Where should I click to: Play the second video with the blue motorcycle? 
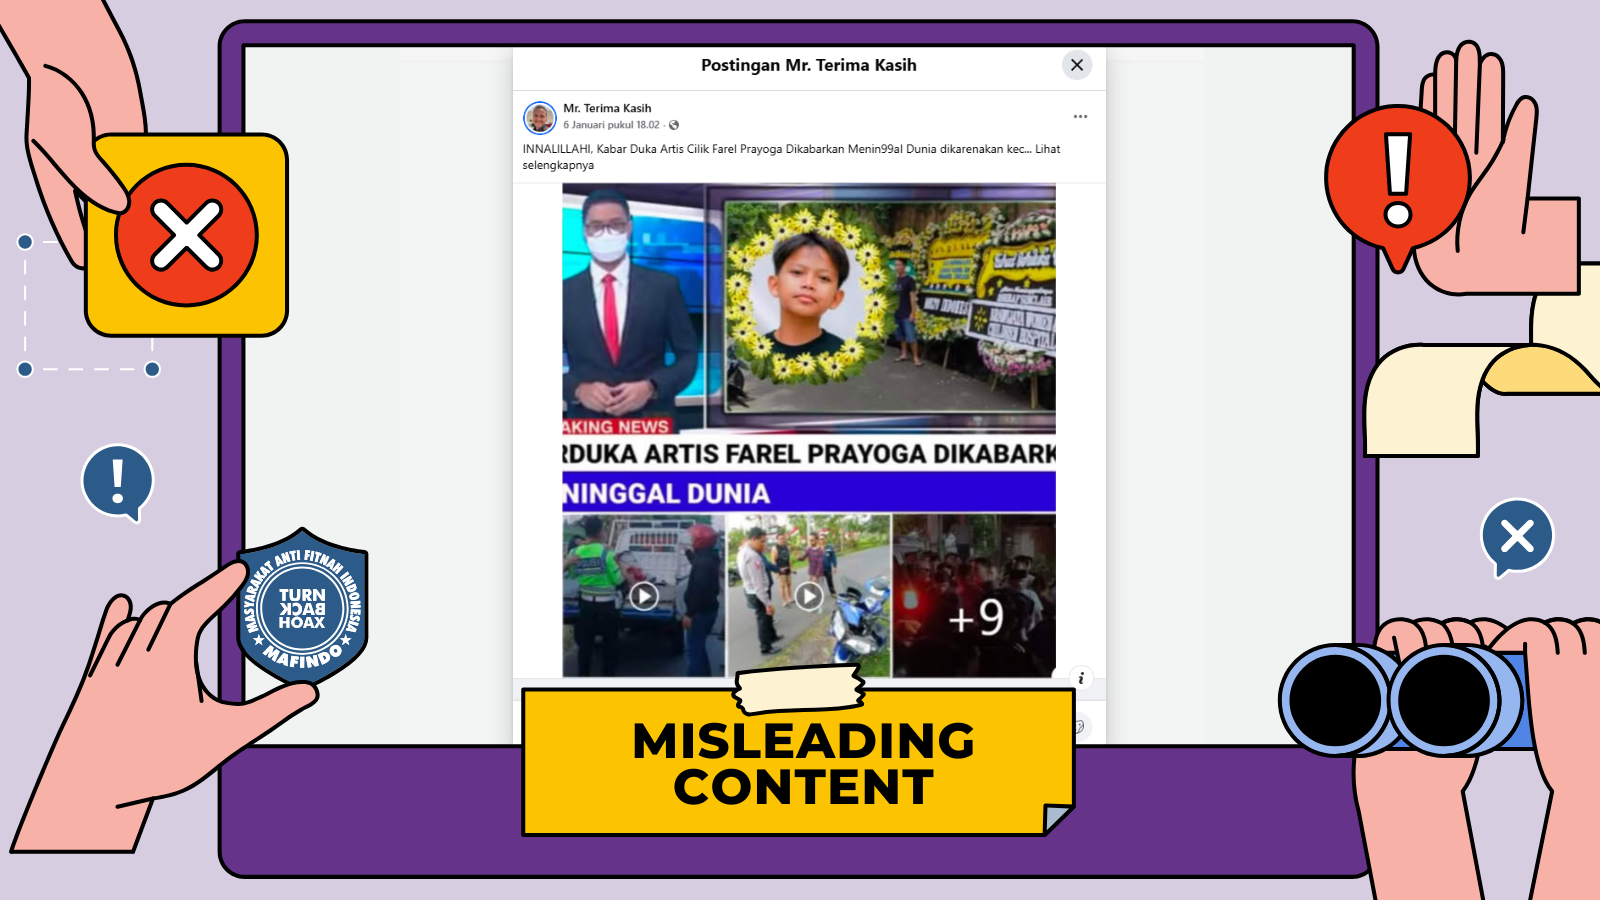808,596
